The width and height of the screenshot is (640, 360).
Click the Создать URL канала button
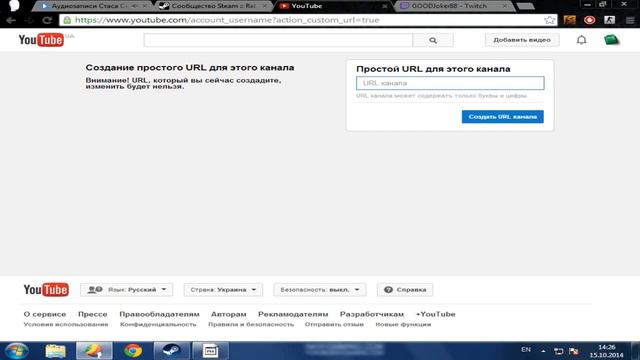click(x=503, y=117)
